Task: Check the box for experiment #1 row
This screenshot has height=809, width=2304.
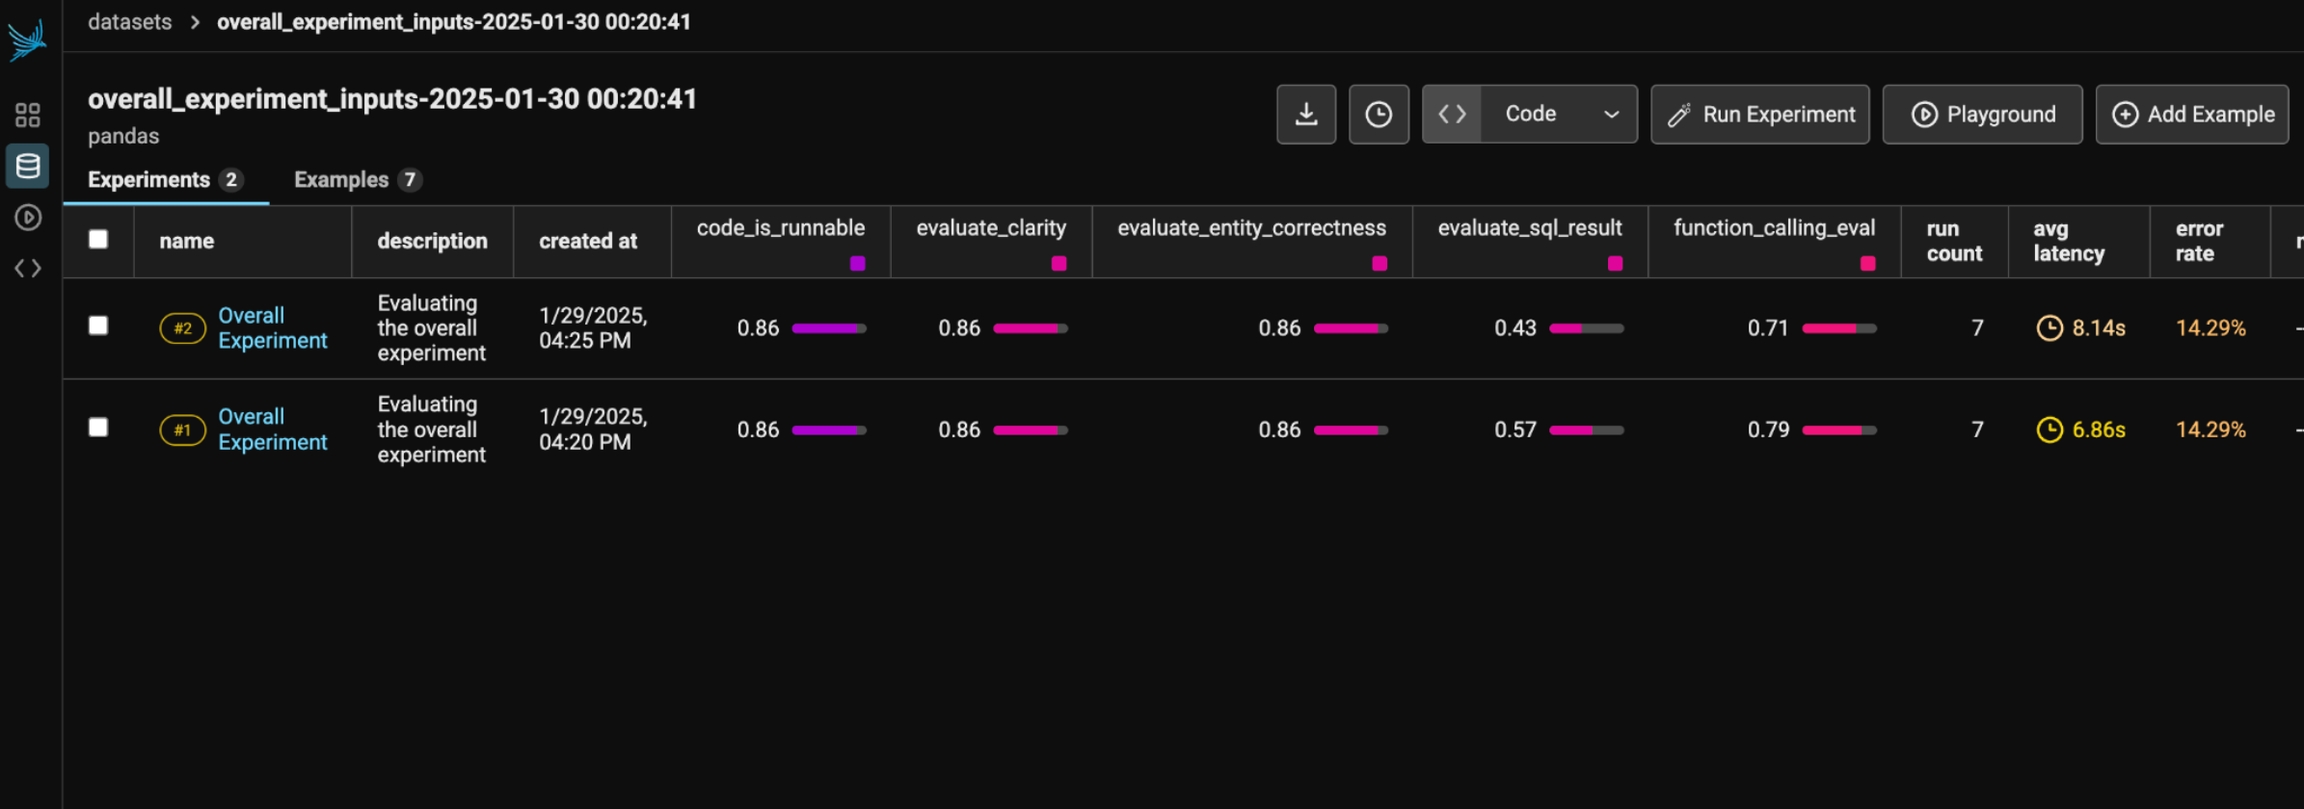Action: coord(98,428)
